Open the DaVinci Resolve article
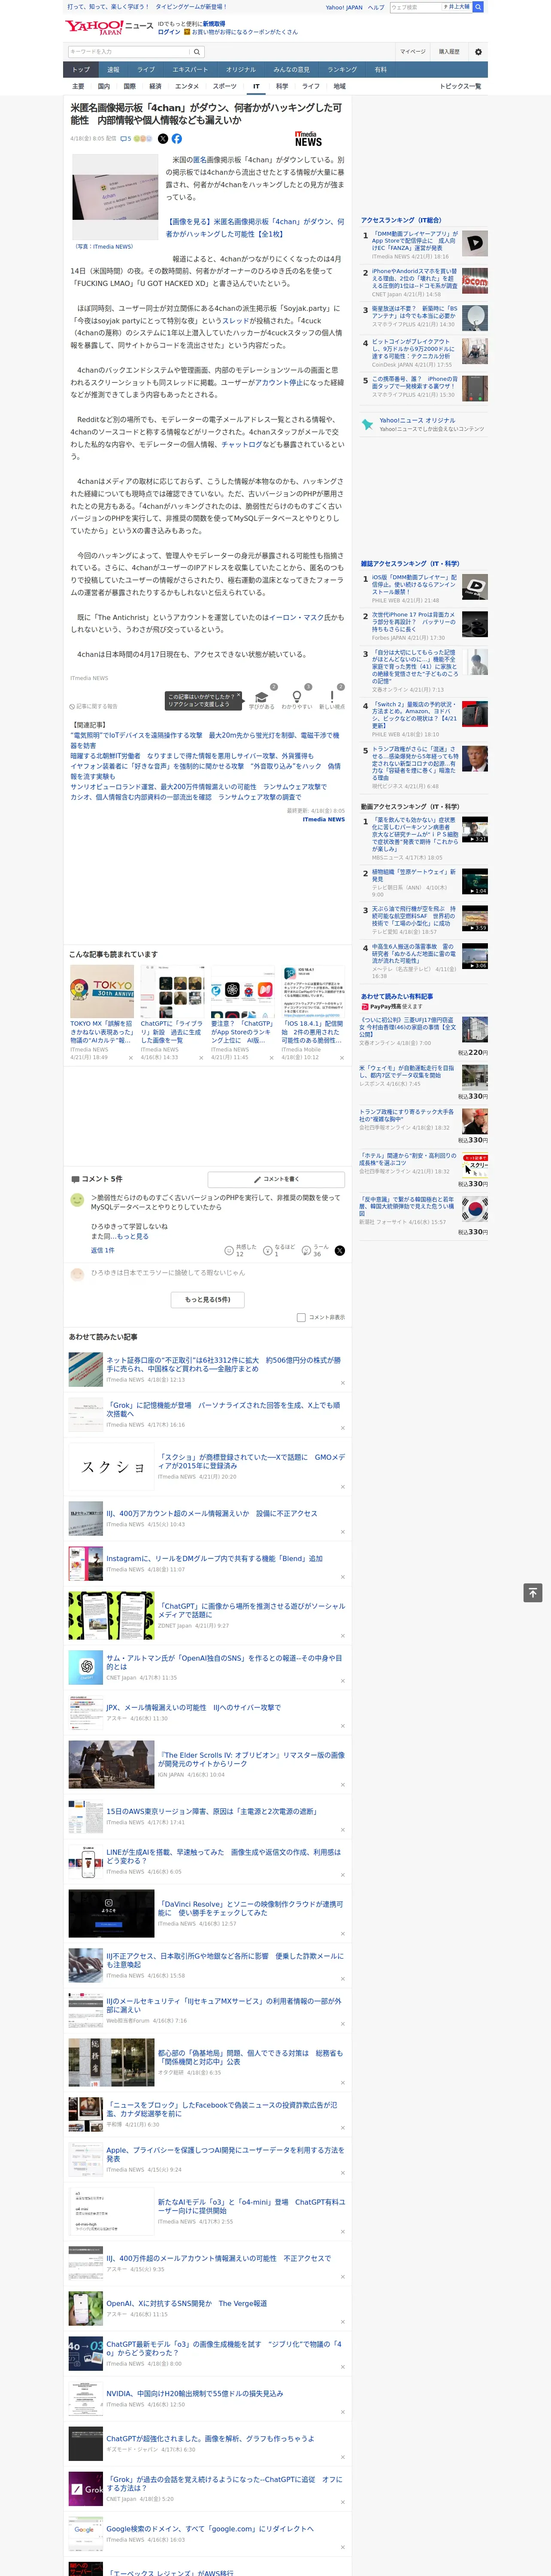 tap(250, 1908)
